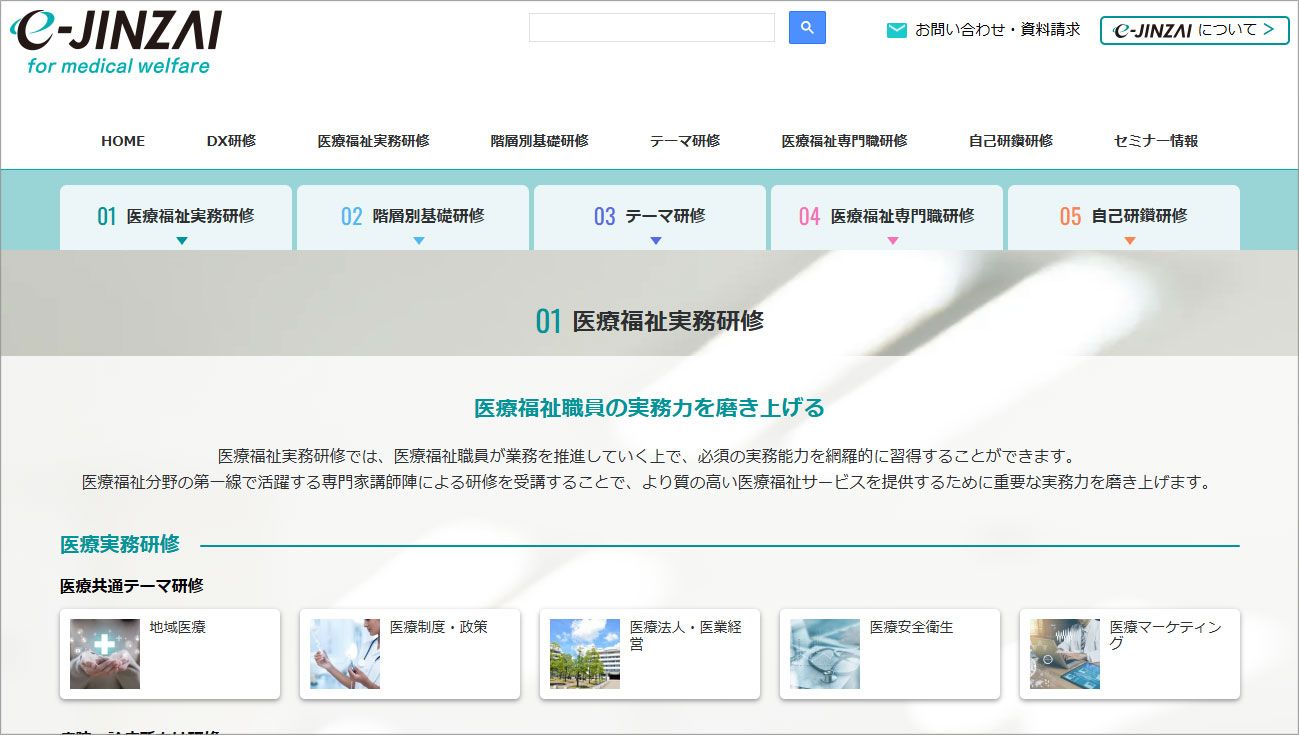Select 階層別基礎研修 in the top navigation
Viewport: 1299px width, 735px height.
point(539,141)
